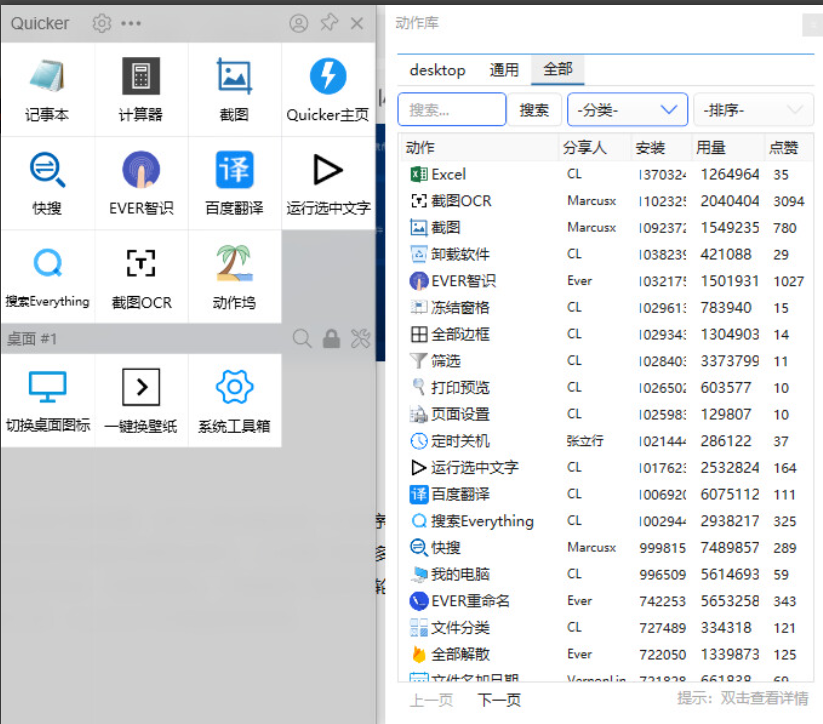Select 文件分类 action row

tap(607, 628)
